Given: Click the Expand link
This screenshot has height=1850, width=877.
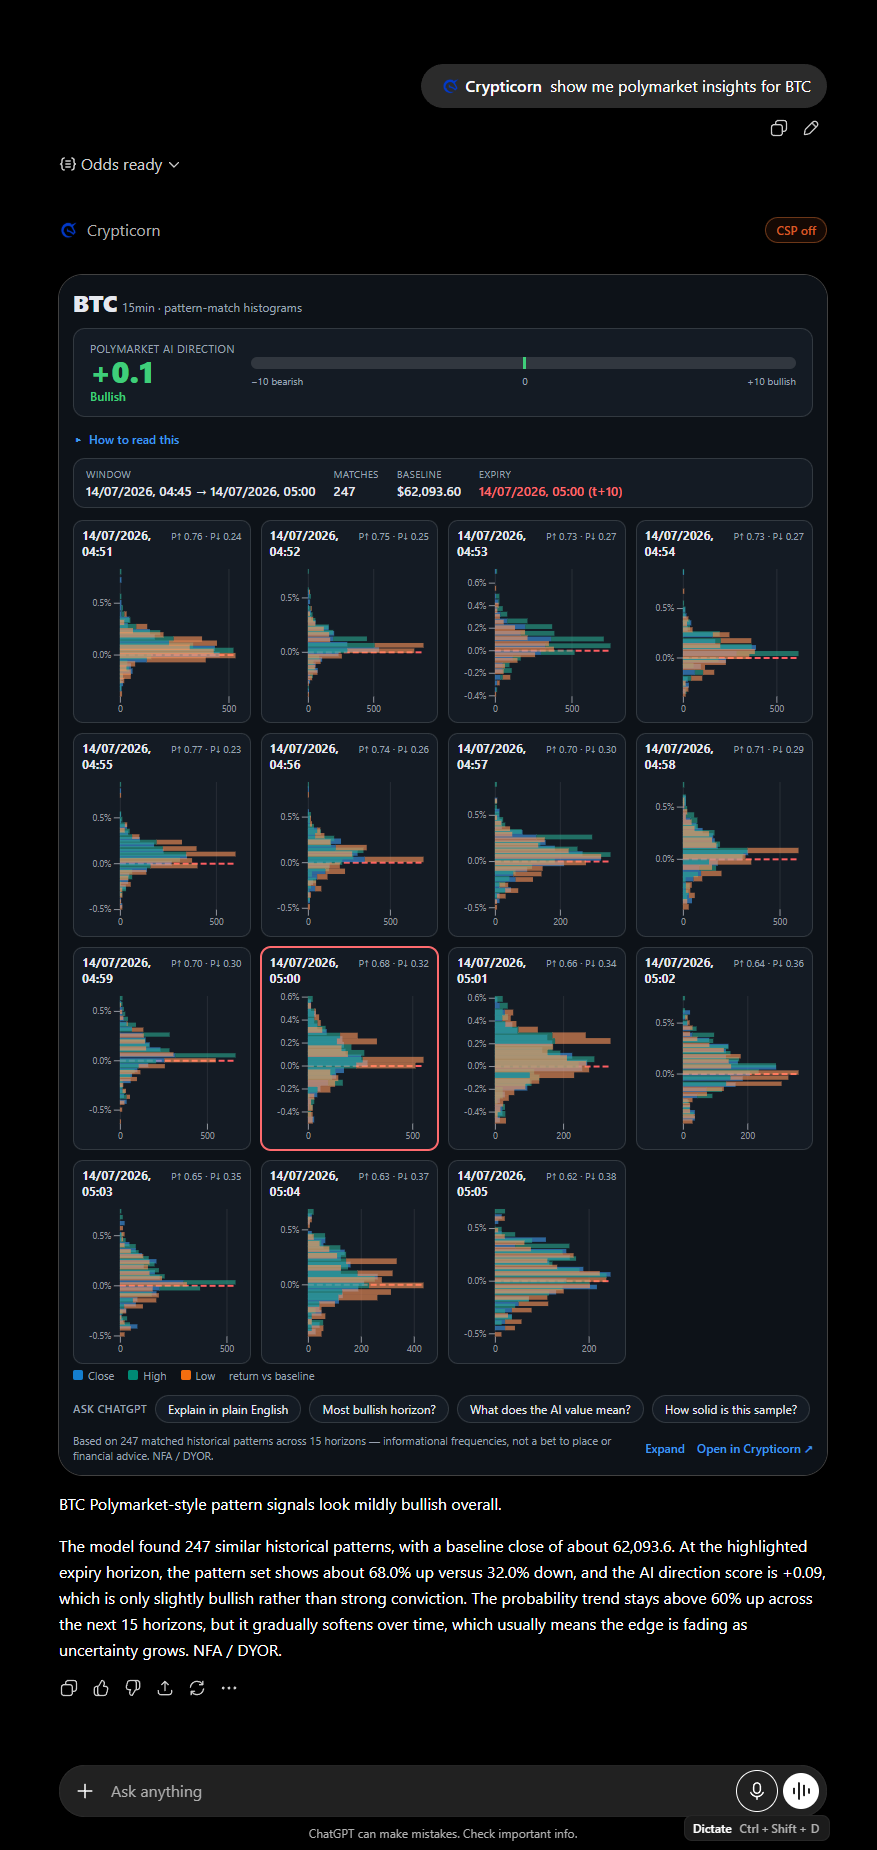Looking at the screenshot, I should coord(665,1449).
